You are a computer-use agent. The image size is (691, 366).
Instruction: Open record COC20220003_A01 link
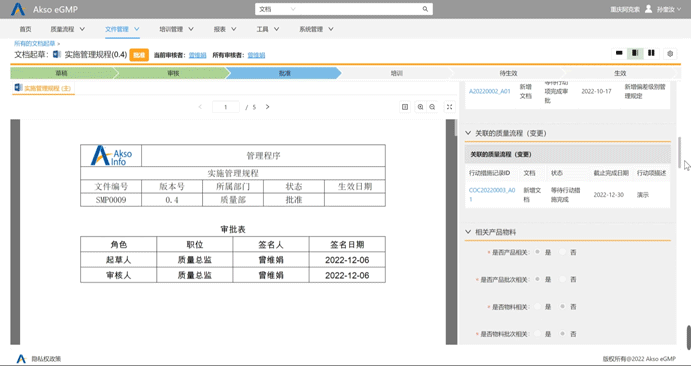click(492, 195)
